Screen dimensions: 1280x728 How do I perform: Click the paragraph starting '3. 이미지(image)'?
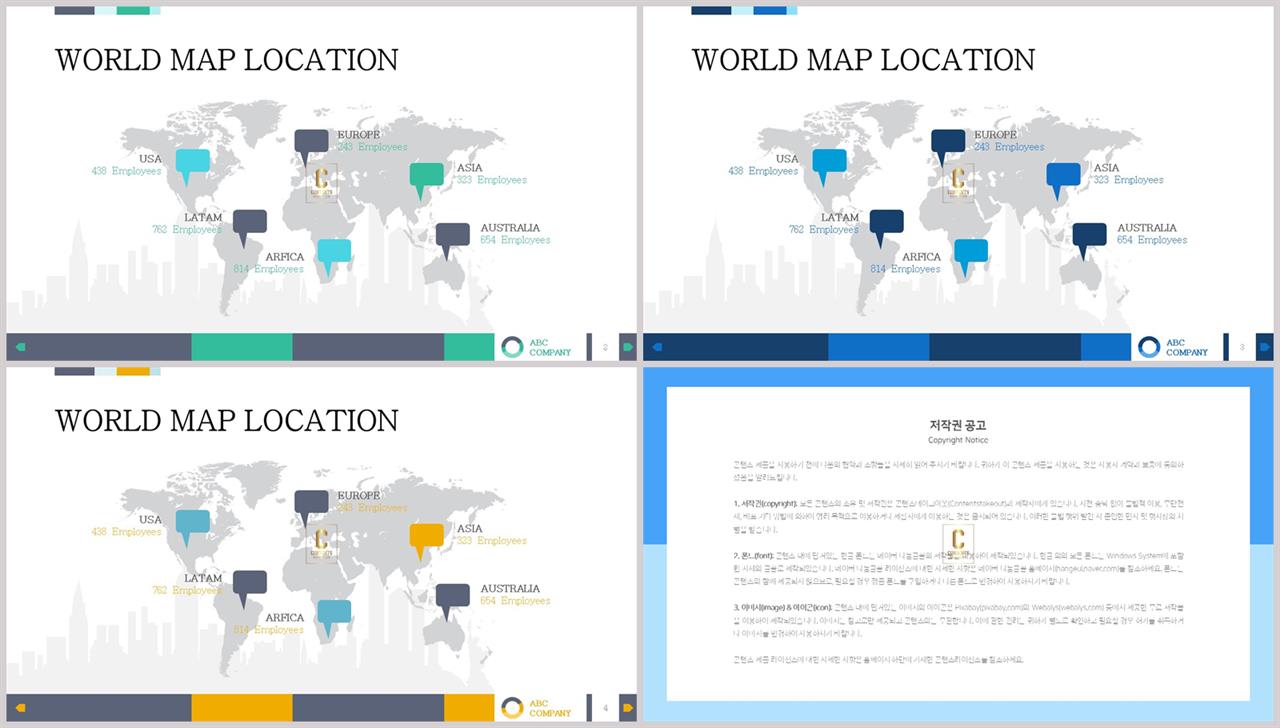click(x=958, y=620)
